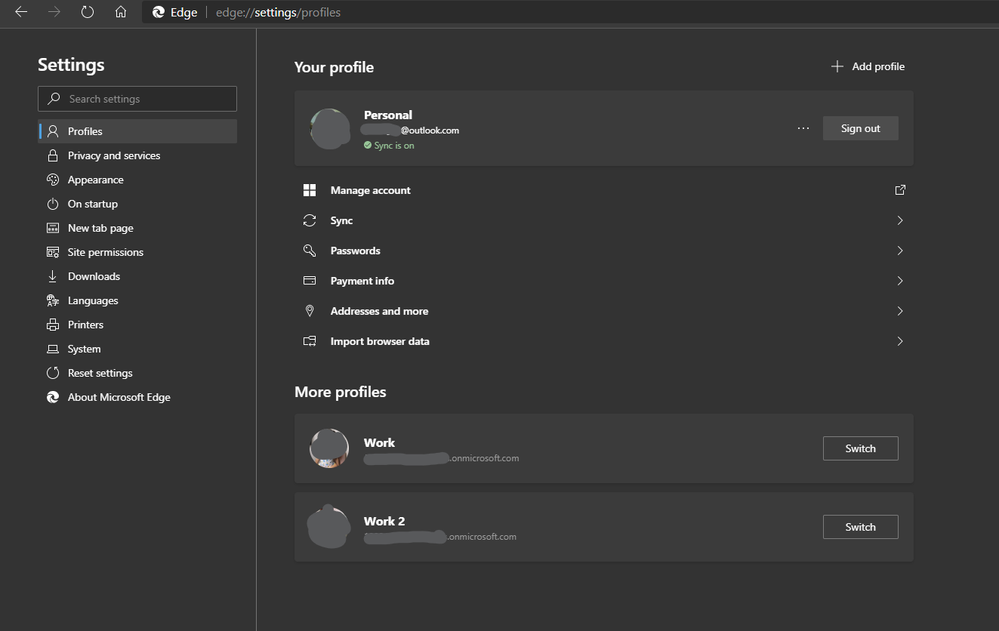Open the home page icon
This screenshot has width=999, height=631.
tap(120, 12)
